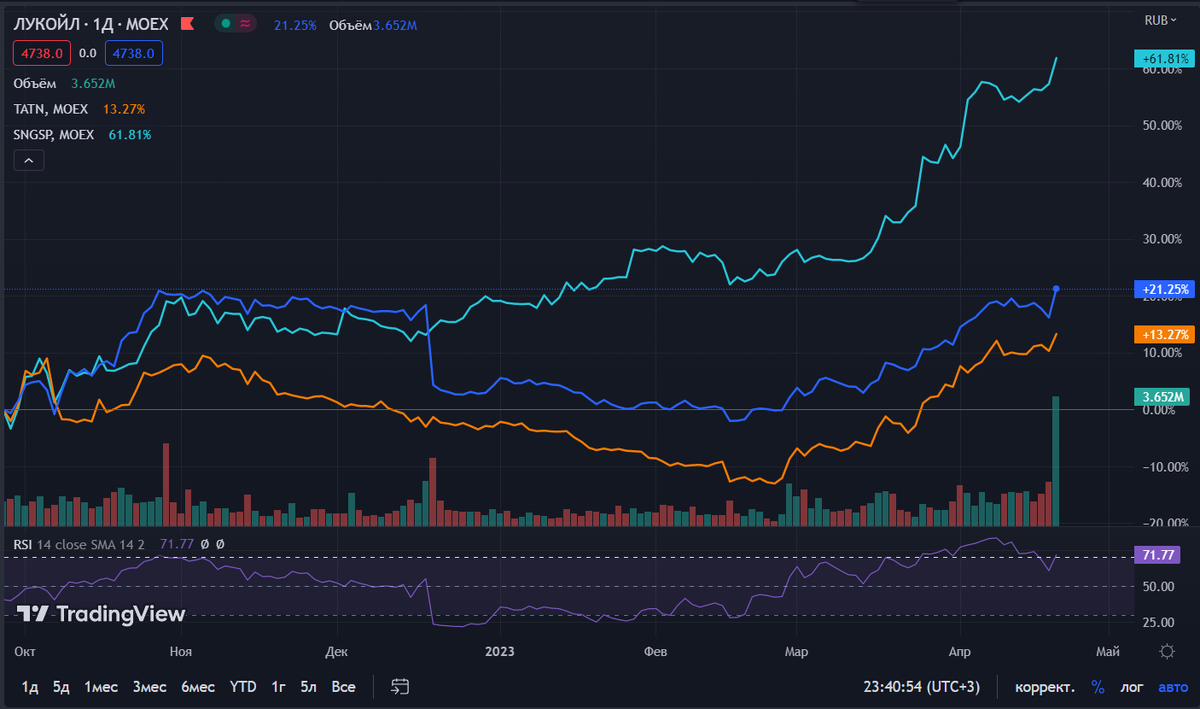This screenshot has width=1200, height=709.
Task: Select the 3мес time range
Action: coord(149,687)
